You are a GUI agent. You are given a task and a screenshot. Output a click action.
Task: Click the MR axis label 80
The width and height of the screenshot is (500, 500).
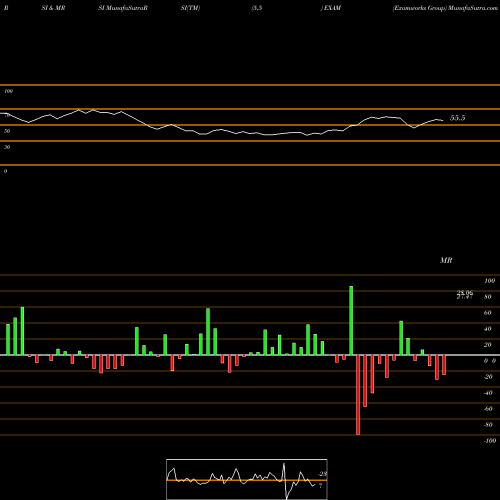click(x=488, y=297)
